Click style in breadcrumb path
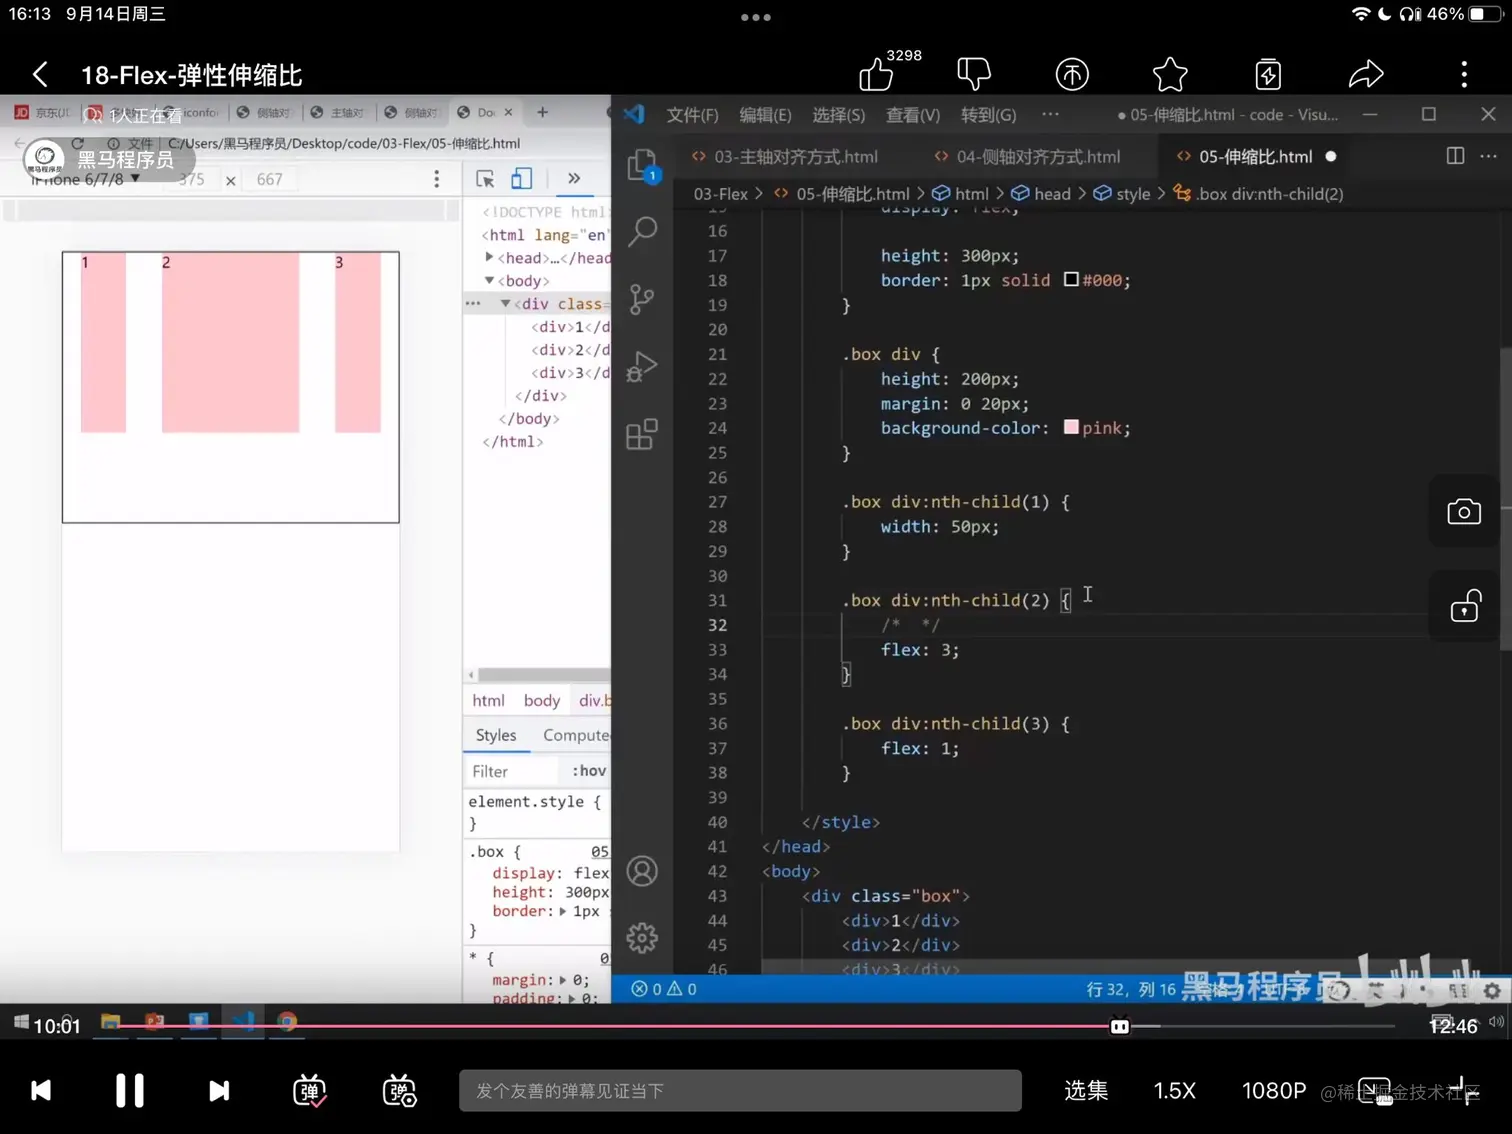The image size is (1512, 1134). (1133, 194)
